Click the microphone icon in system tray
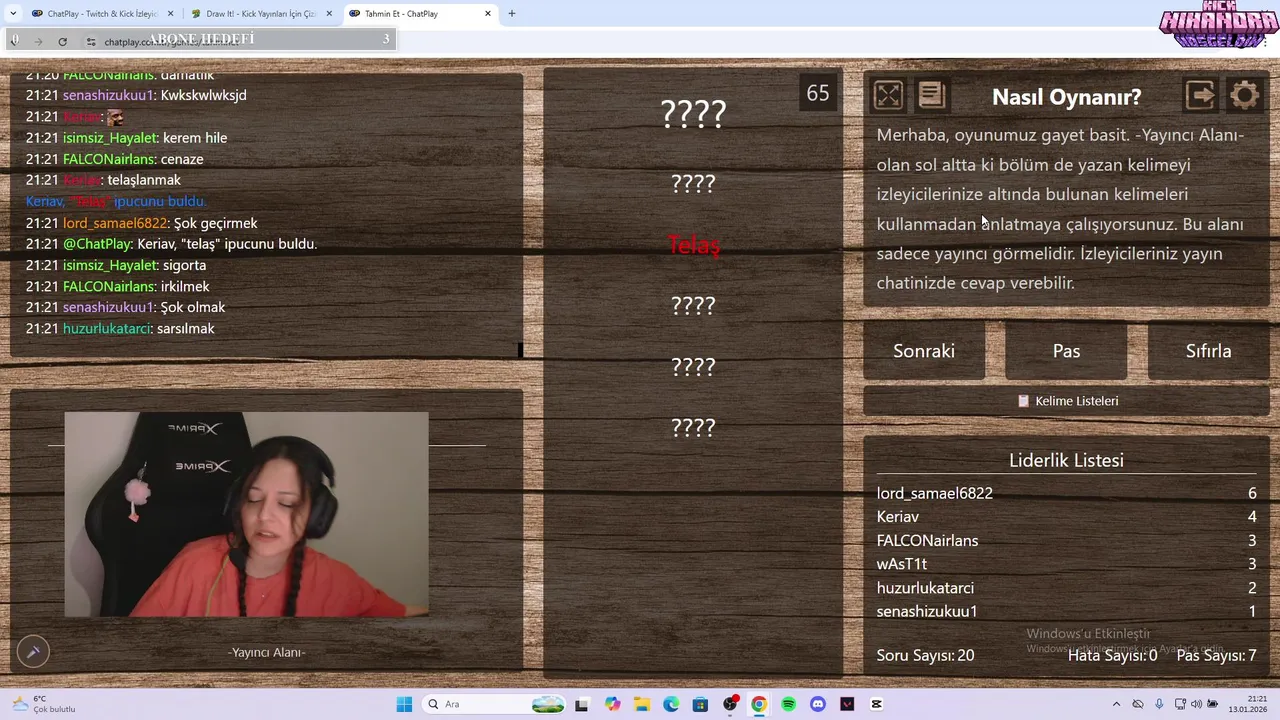This screenshot has height=720, width=1280. click(x=1159, y=704)
